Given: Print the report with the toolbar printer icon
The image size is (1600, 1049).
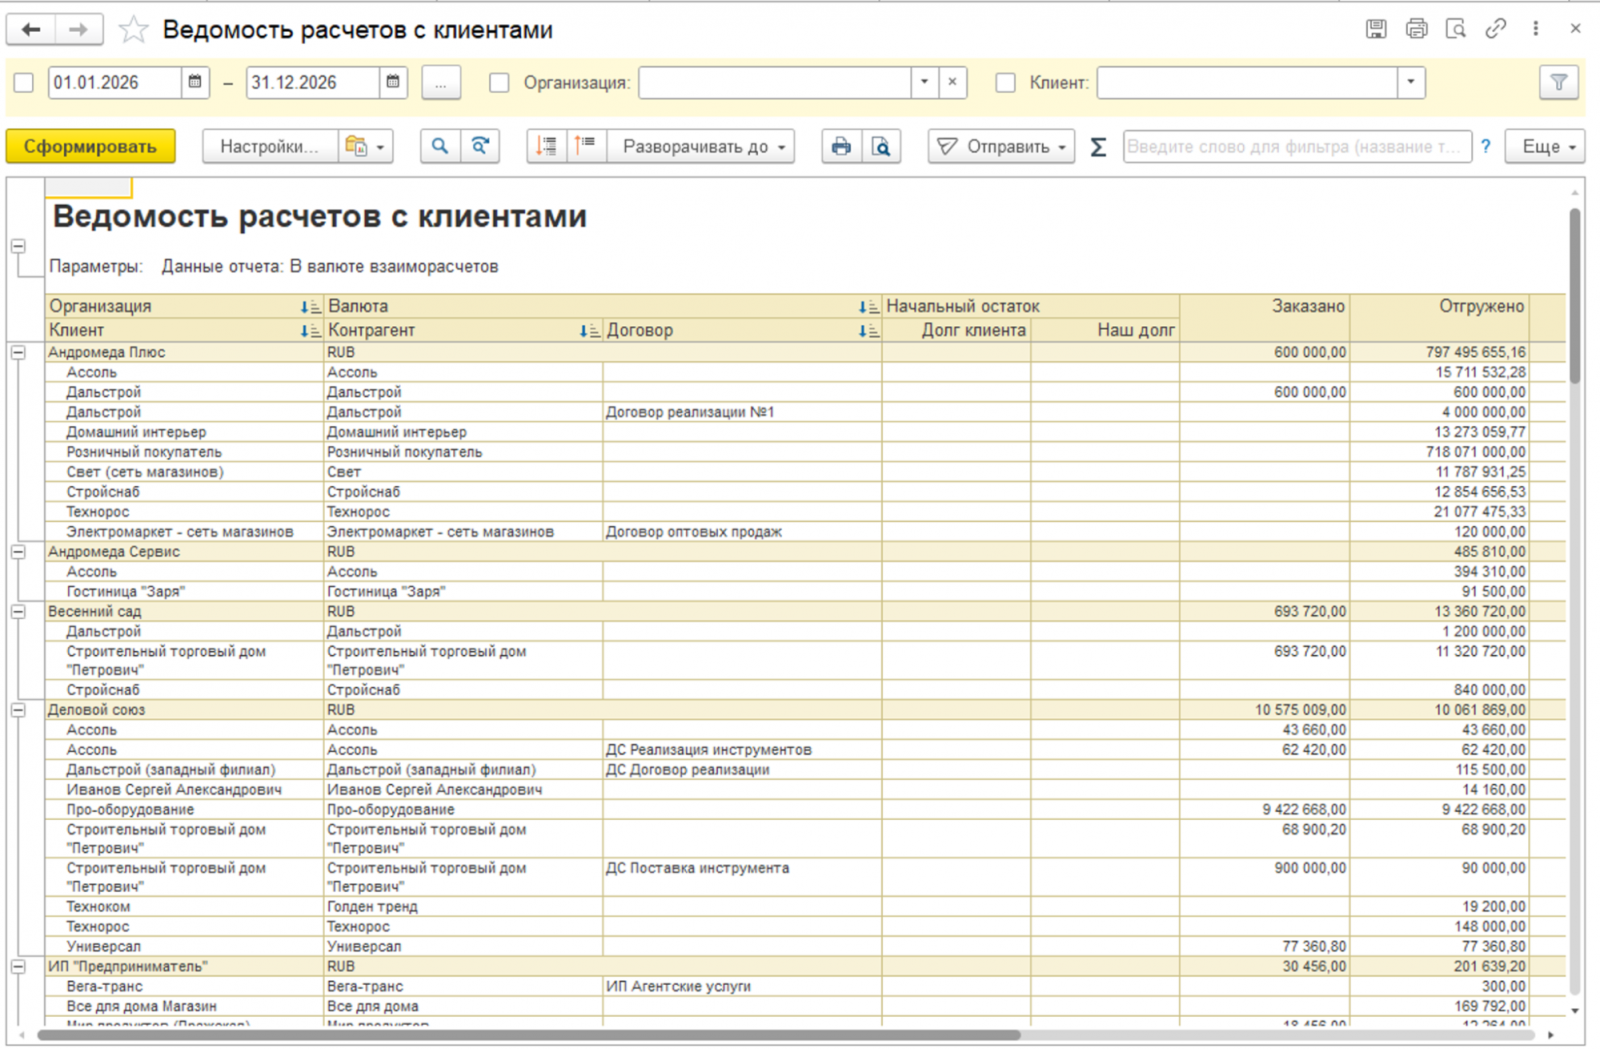Looking at the screenshot, I should coord(842,146).
